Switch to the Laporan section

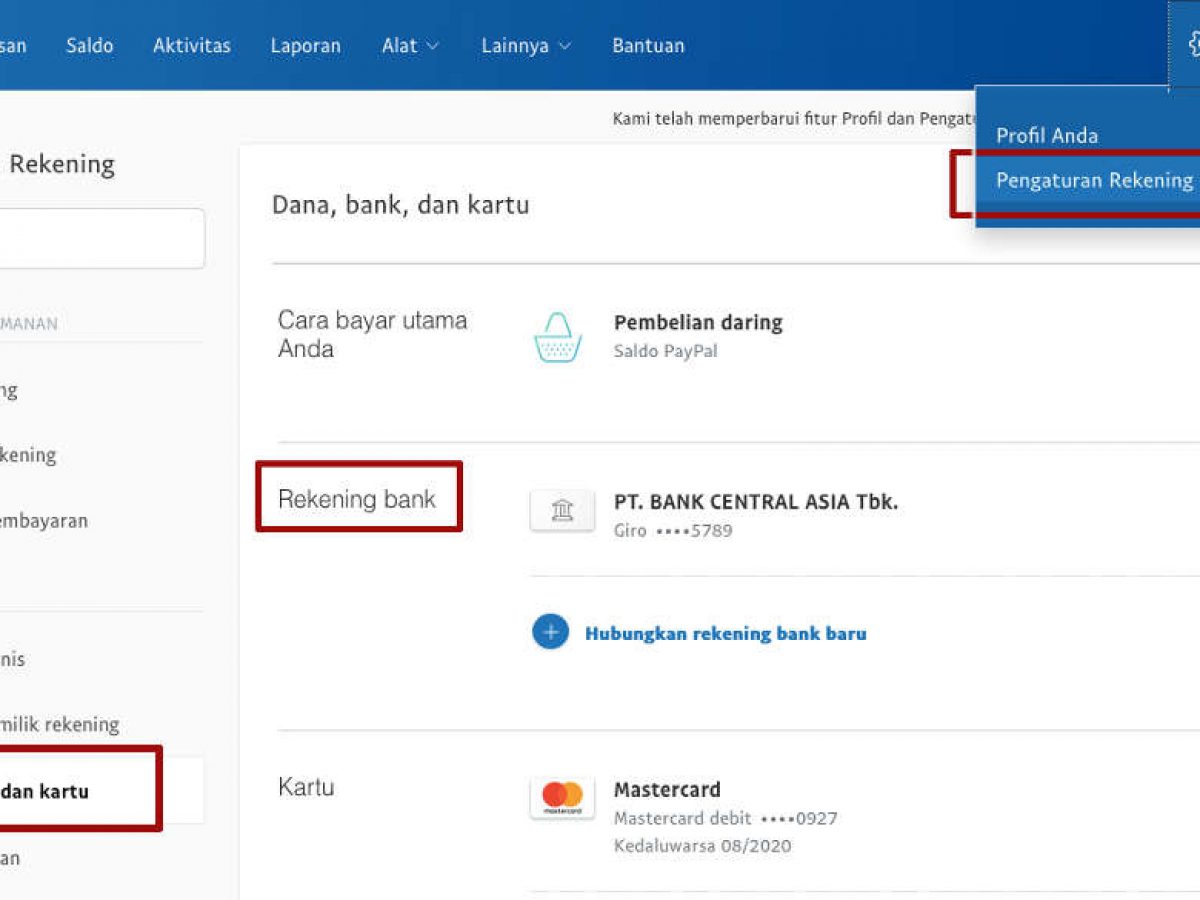[x=306, y=45]
